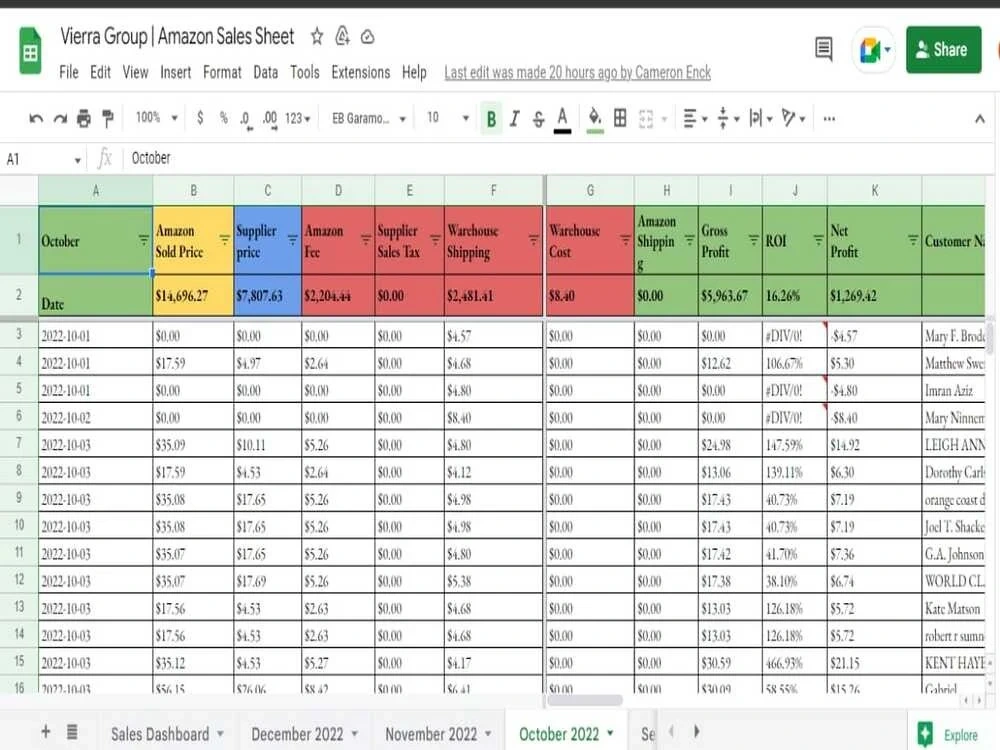Click the green Share button

943,50
